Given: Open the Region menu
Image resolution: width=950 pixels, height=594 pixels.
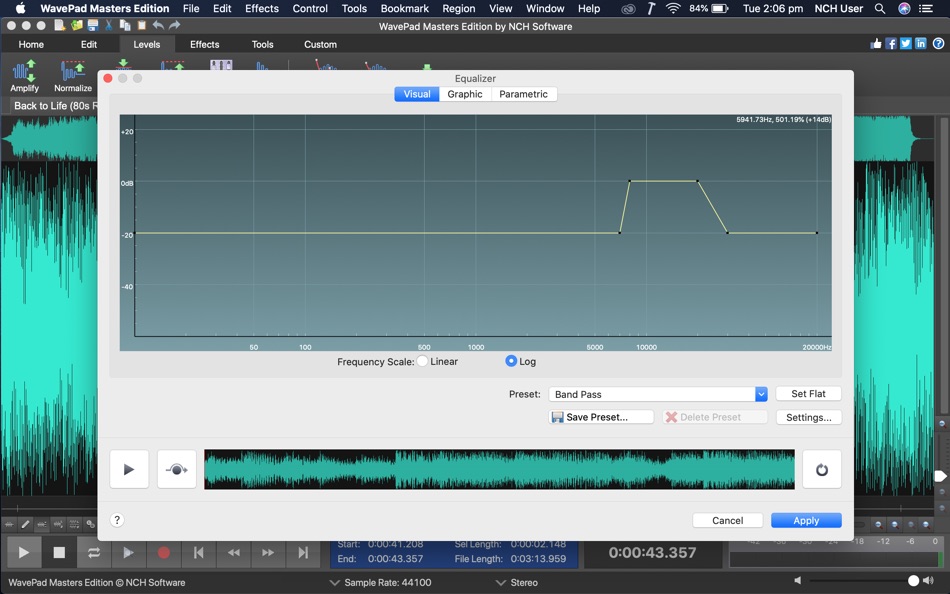Looking at the screenshot, I should pos(459,8).
